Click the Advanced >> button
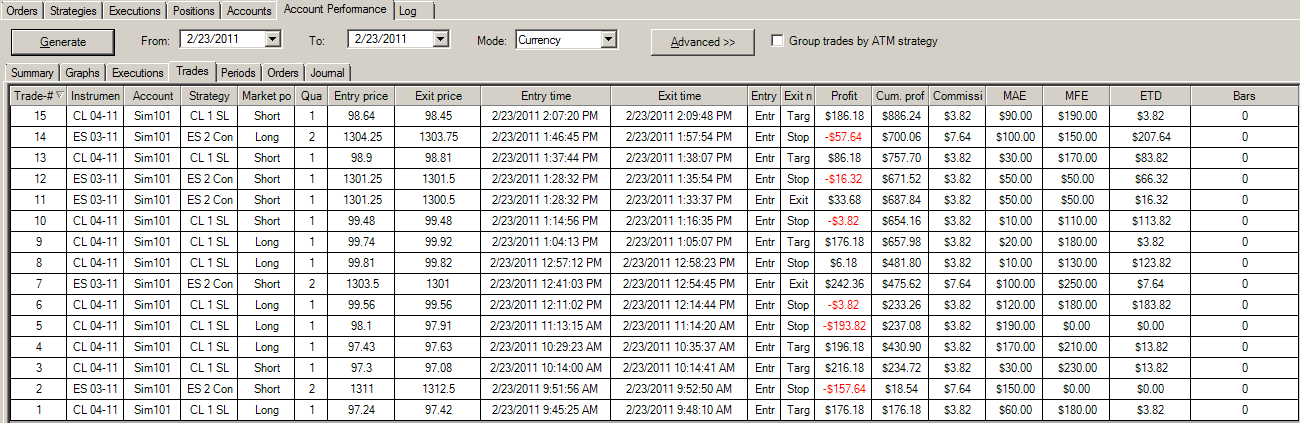 pyautogui.click(x=702, y=42)
